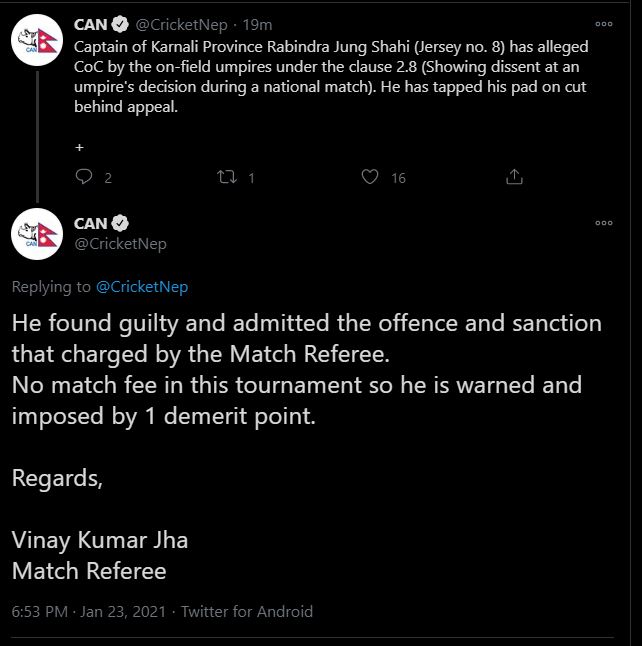Open the @CricketNep handle below the reply's CAN name
642x646 pixels.
click(120, 243)
